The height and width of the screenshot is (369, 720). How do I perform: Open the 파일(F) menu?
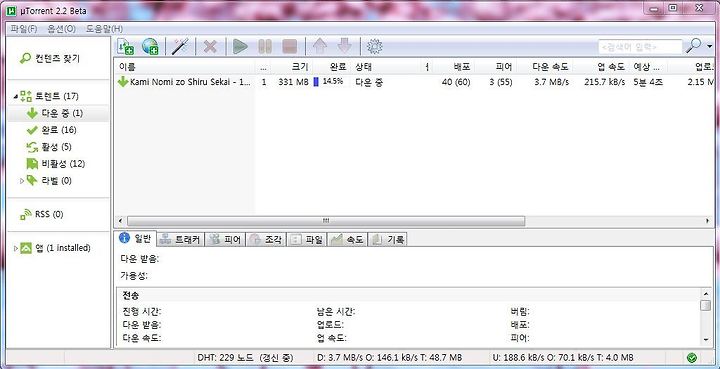[23, 29]
